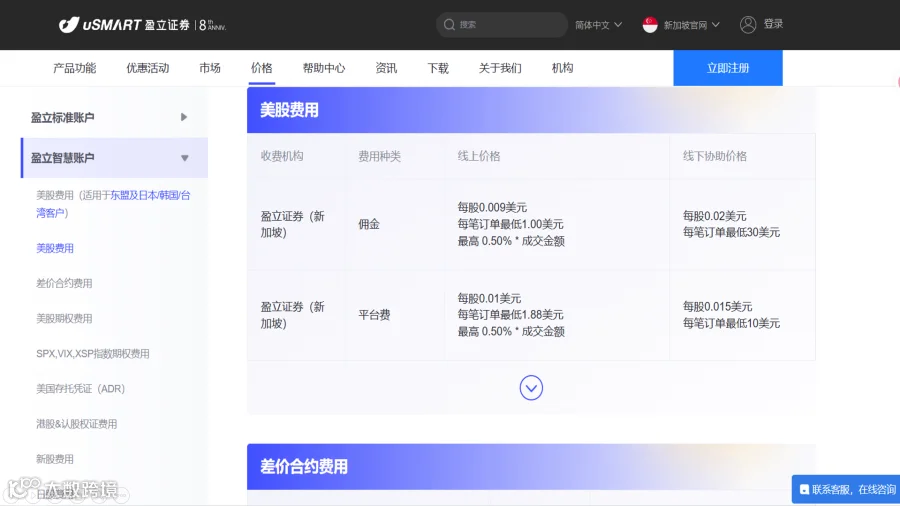Screen dimensions: 900x506
Task: Open the 帮助中心 menu
Action: [x=324, y=68]
